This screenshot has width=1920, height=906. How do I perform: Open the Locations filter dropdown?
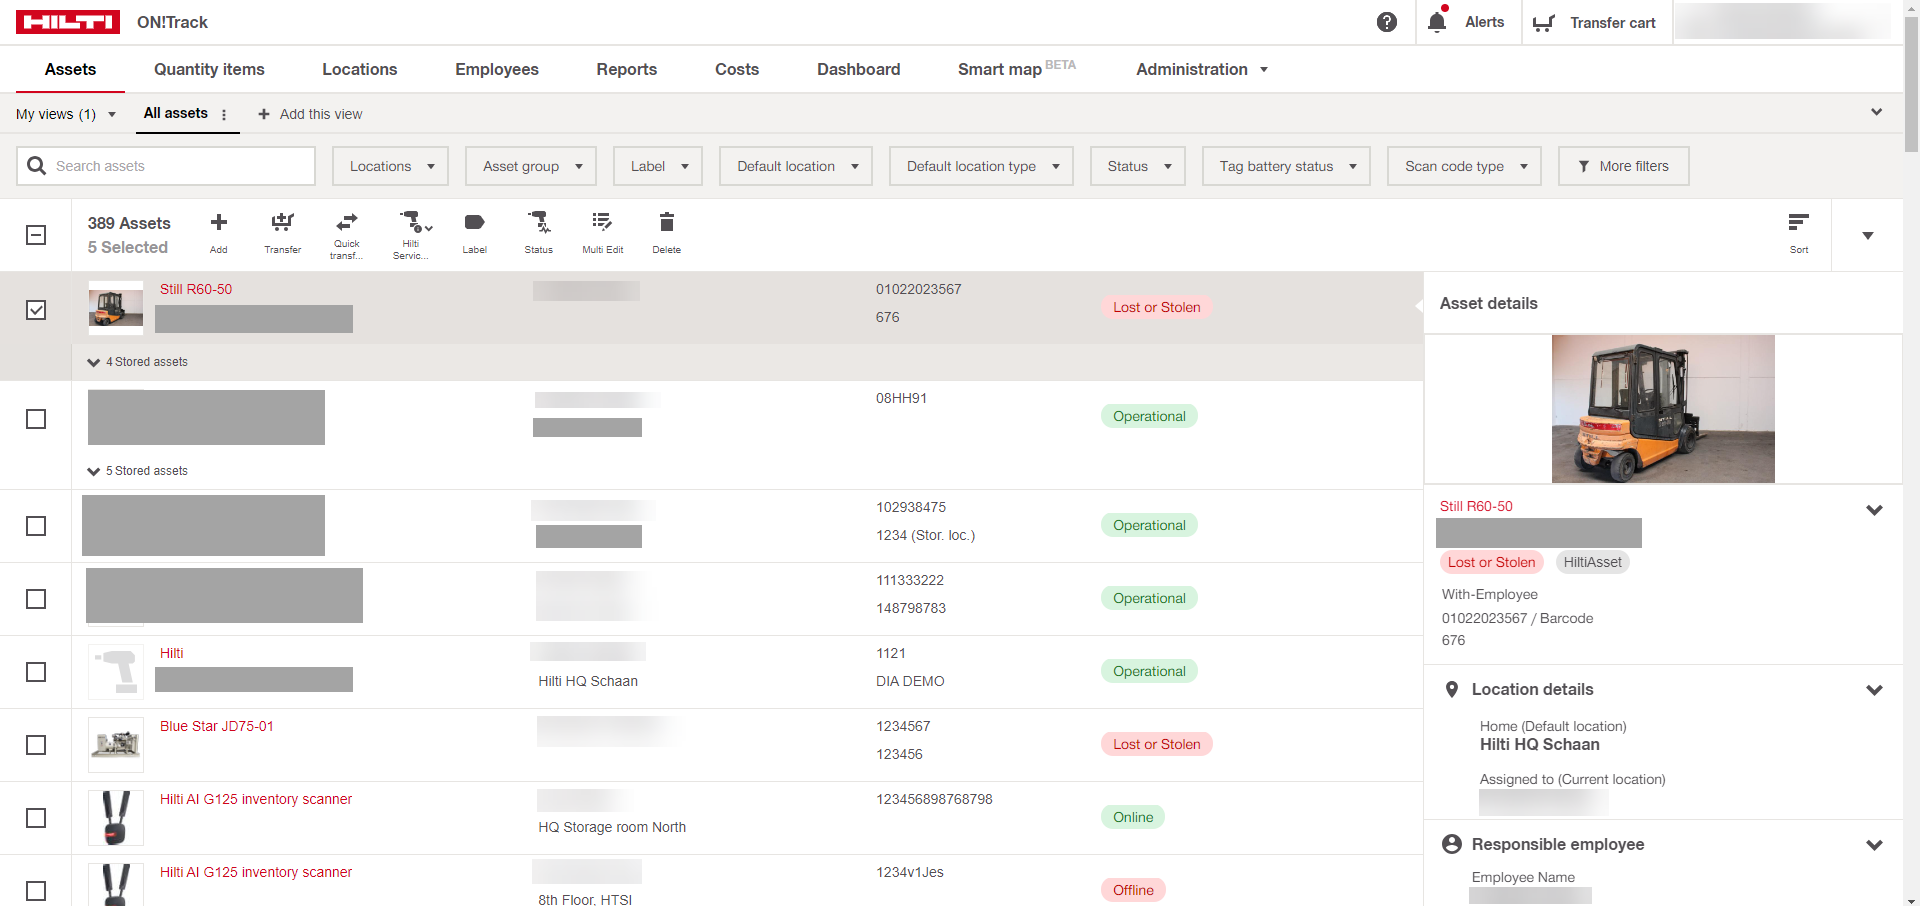point(390,166)
